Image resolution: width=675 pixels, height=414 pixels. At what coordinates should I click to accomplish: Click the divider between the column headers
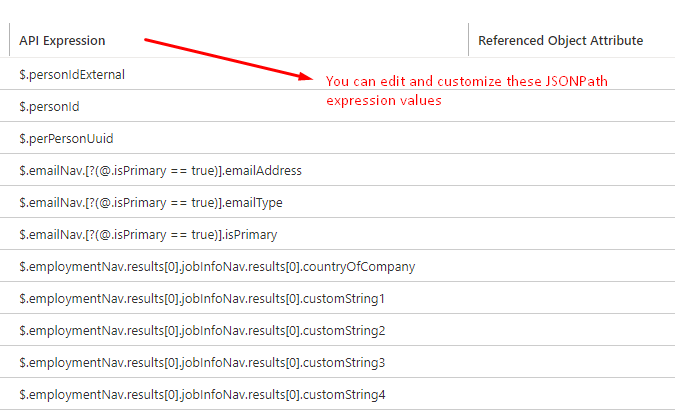click(x=468, y=41)
